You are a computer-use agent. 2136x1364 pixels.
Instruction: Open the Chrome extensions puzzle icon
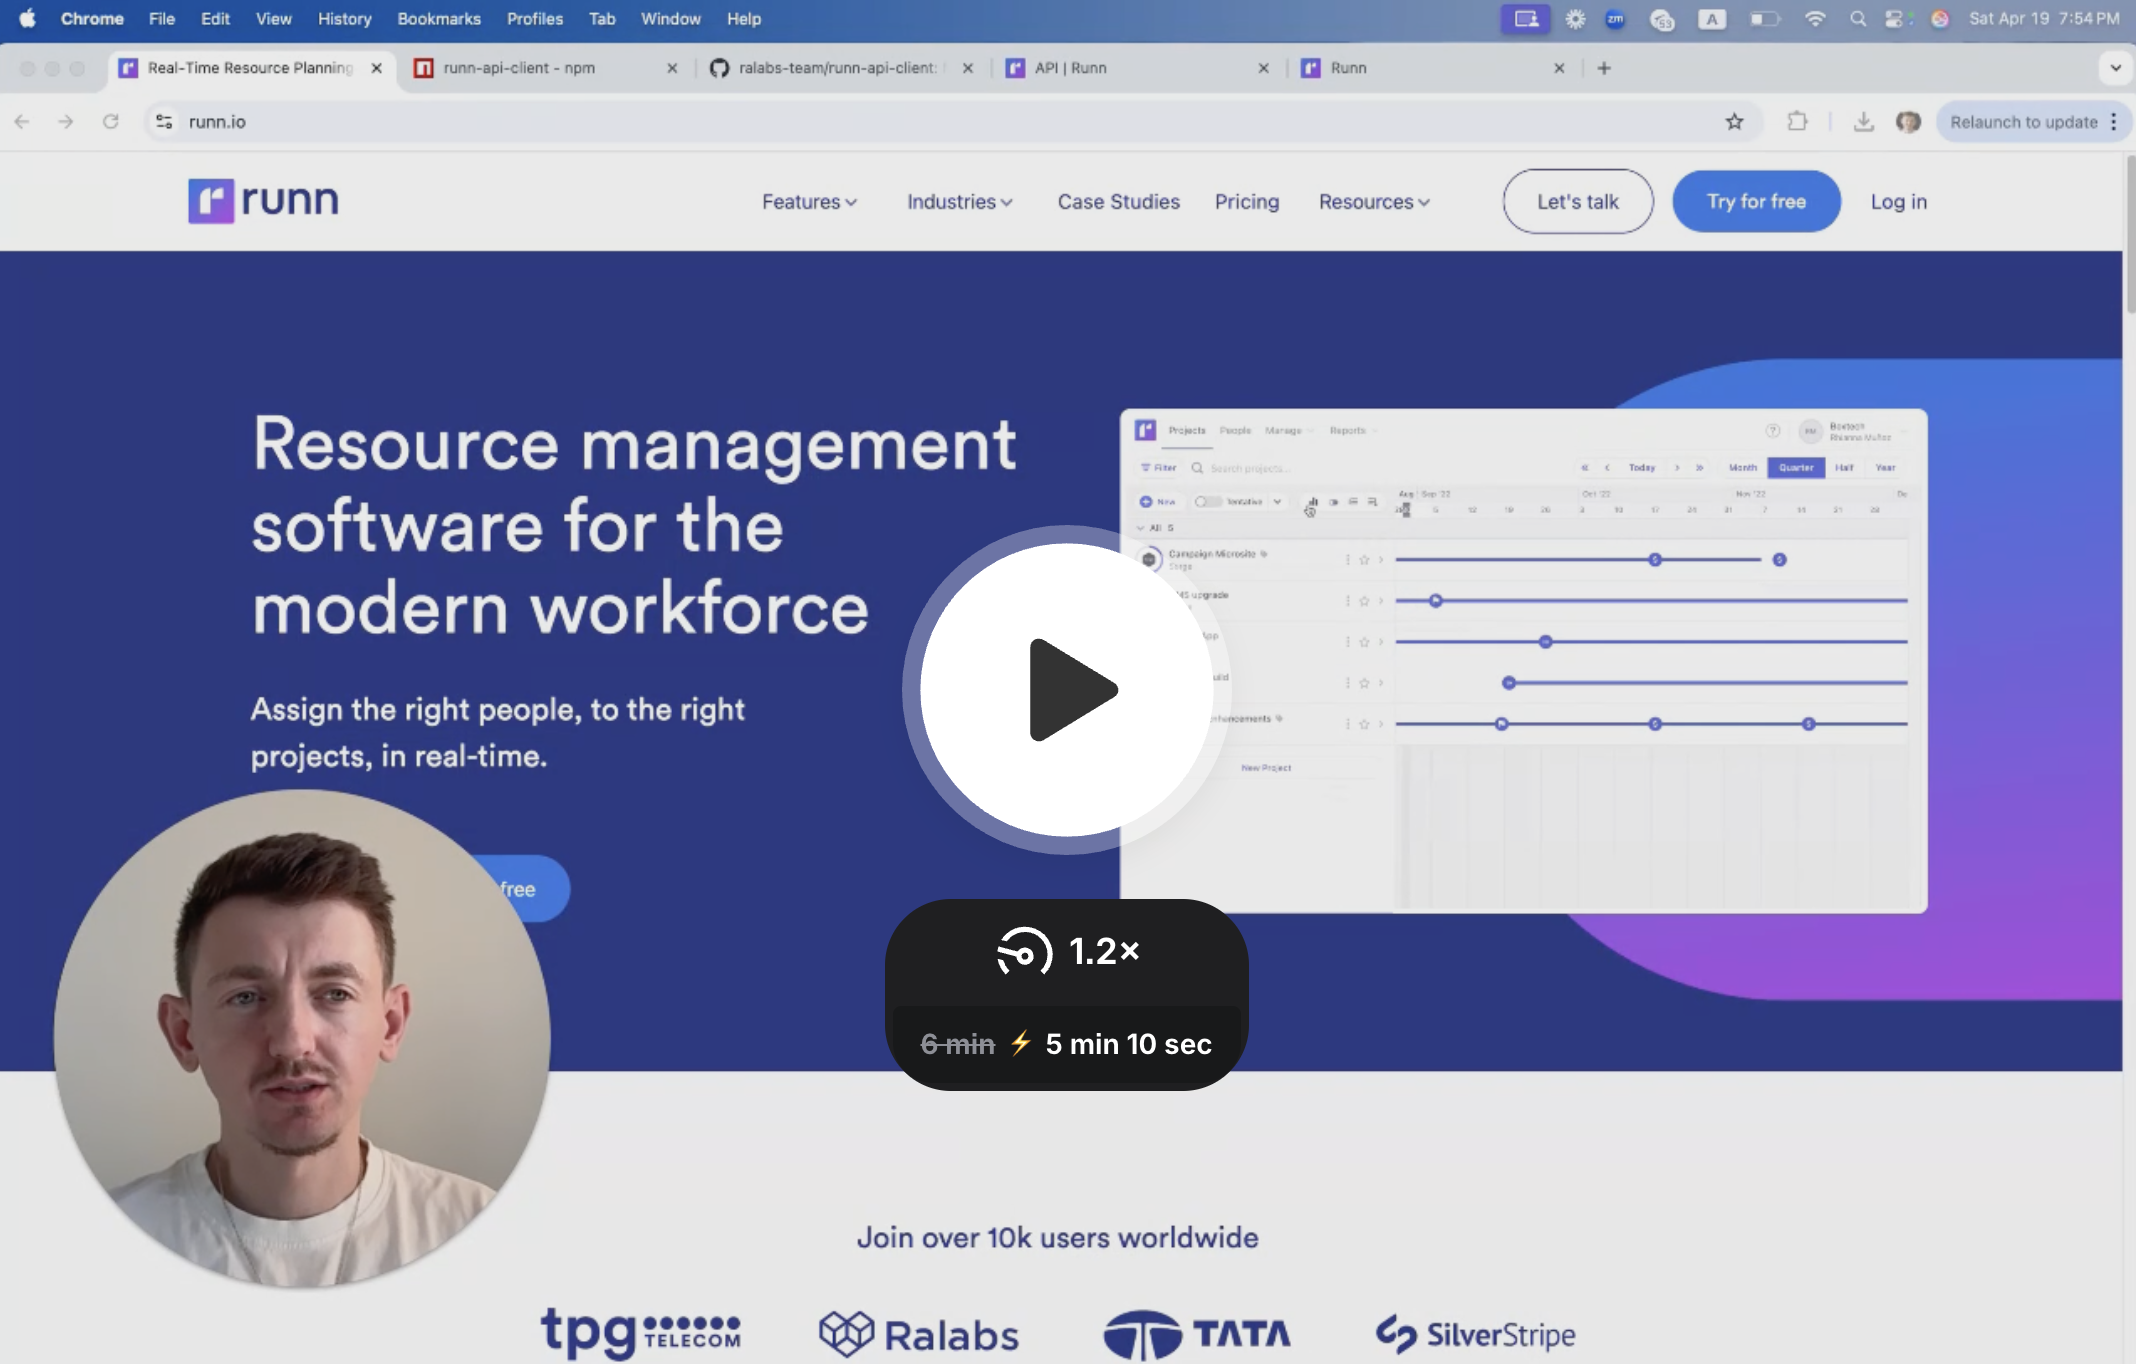[1797, 122]
